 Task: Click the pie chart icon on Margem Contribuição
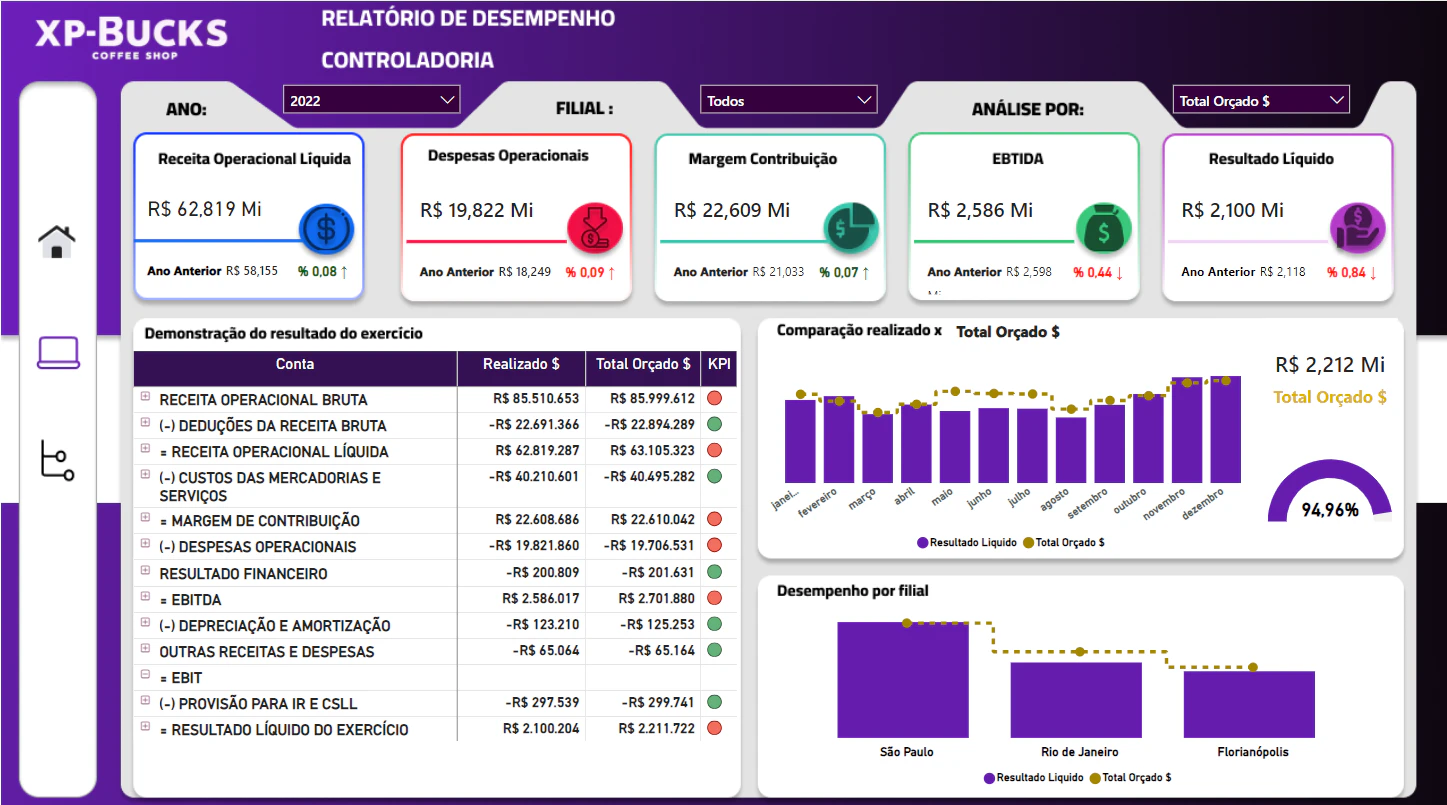pos(851,227)
